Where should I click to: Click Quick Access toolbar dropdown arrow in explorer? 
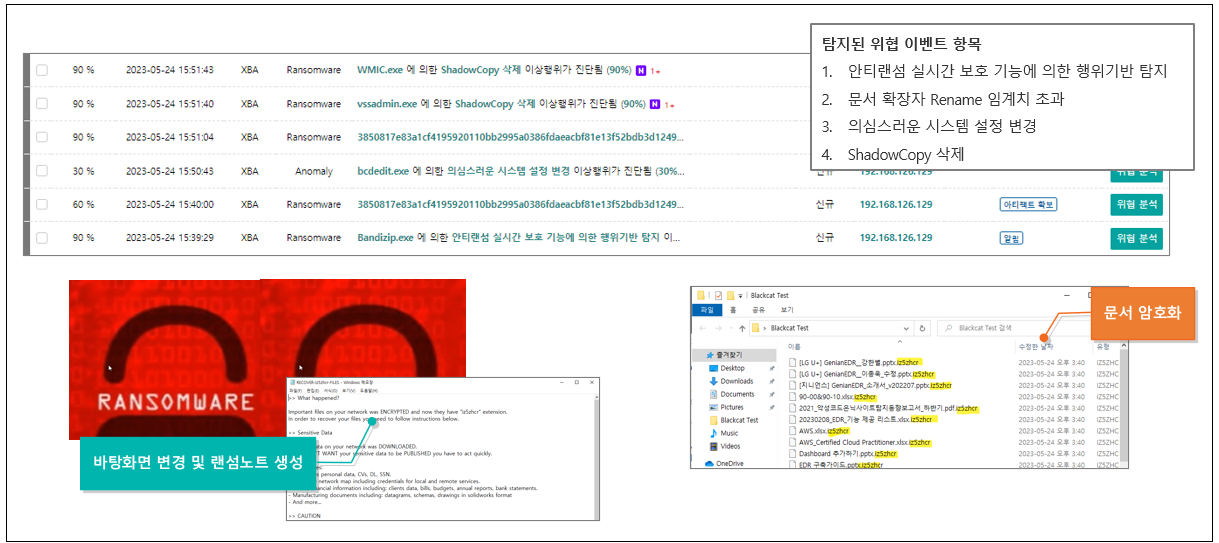[740, 296]
